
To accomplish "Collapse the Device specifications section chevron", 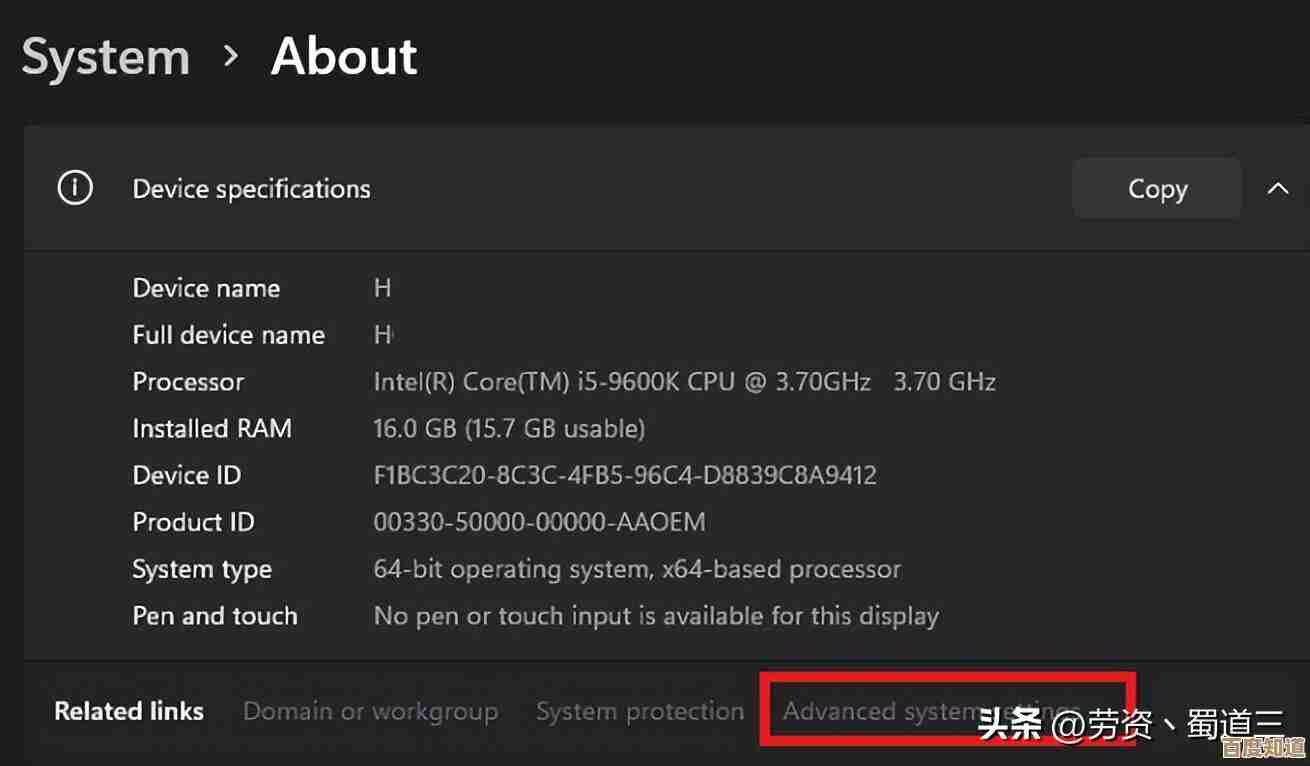I will [1278, 188].
